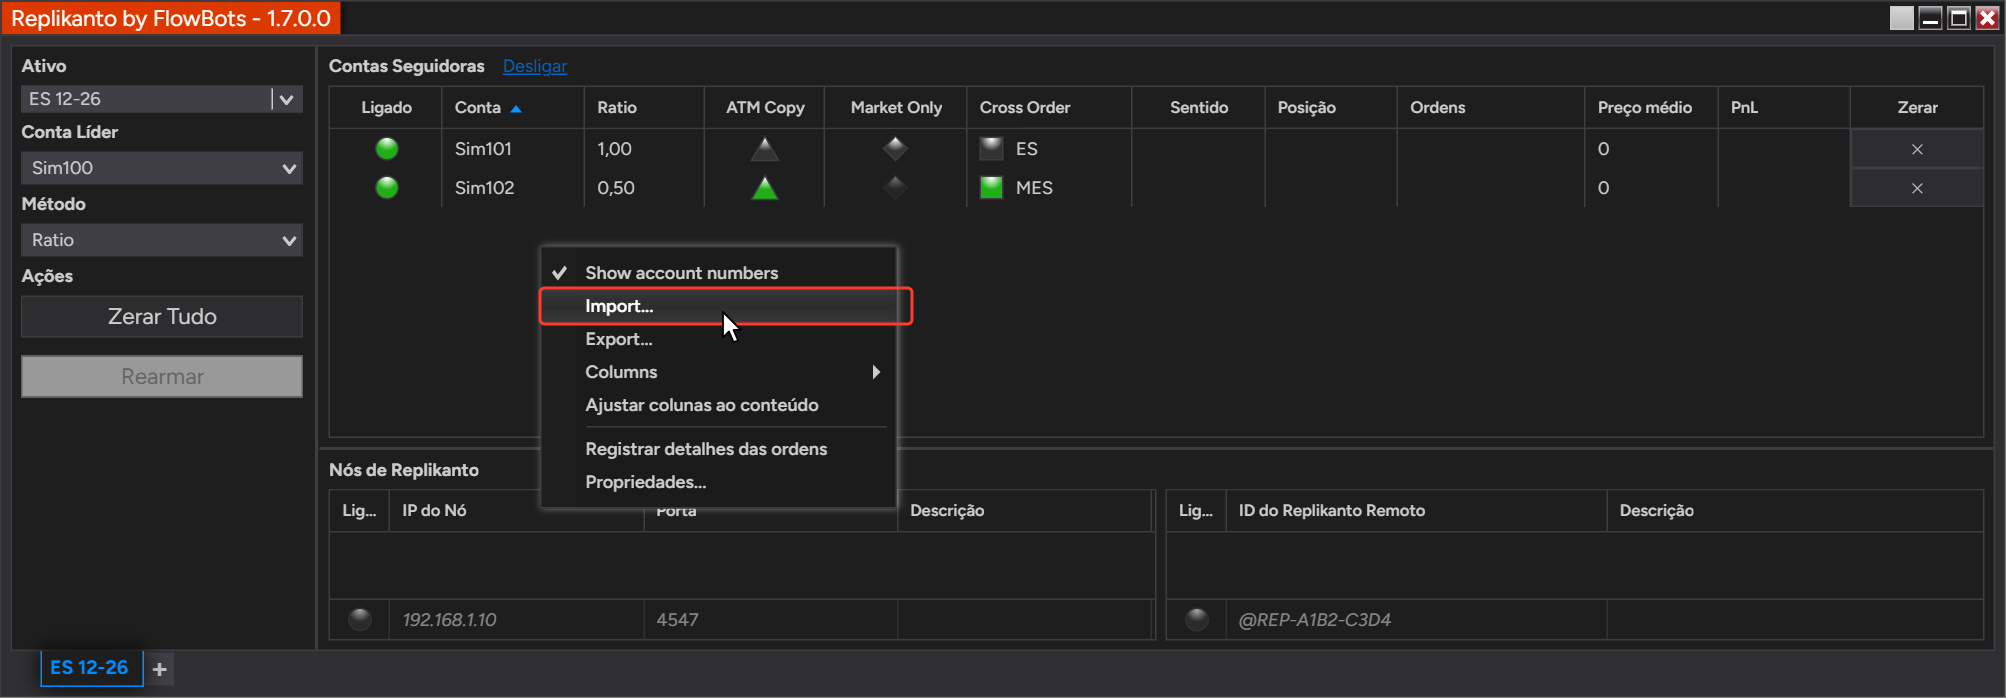
Task: Click the 4547 port cell
Action: [x=770, y=620]
